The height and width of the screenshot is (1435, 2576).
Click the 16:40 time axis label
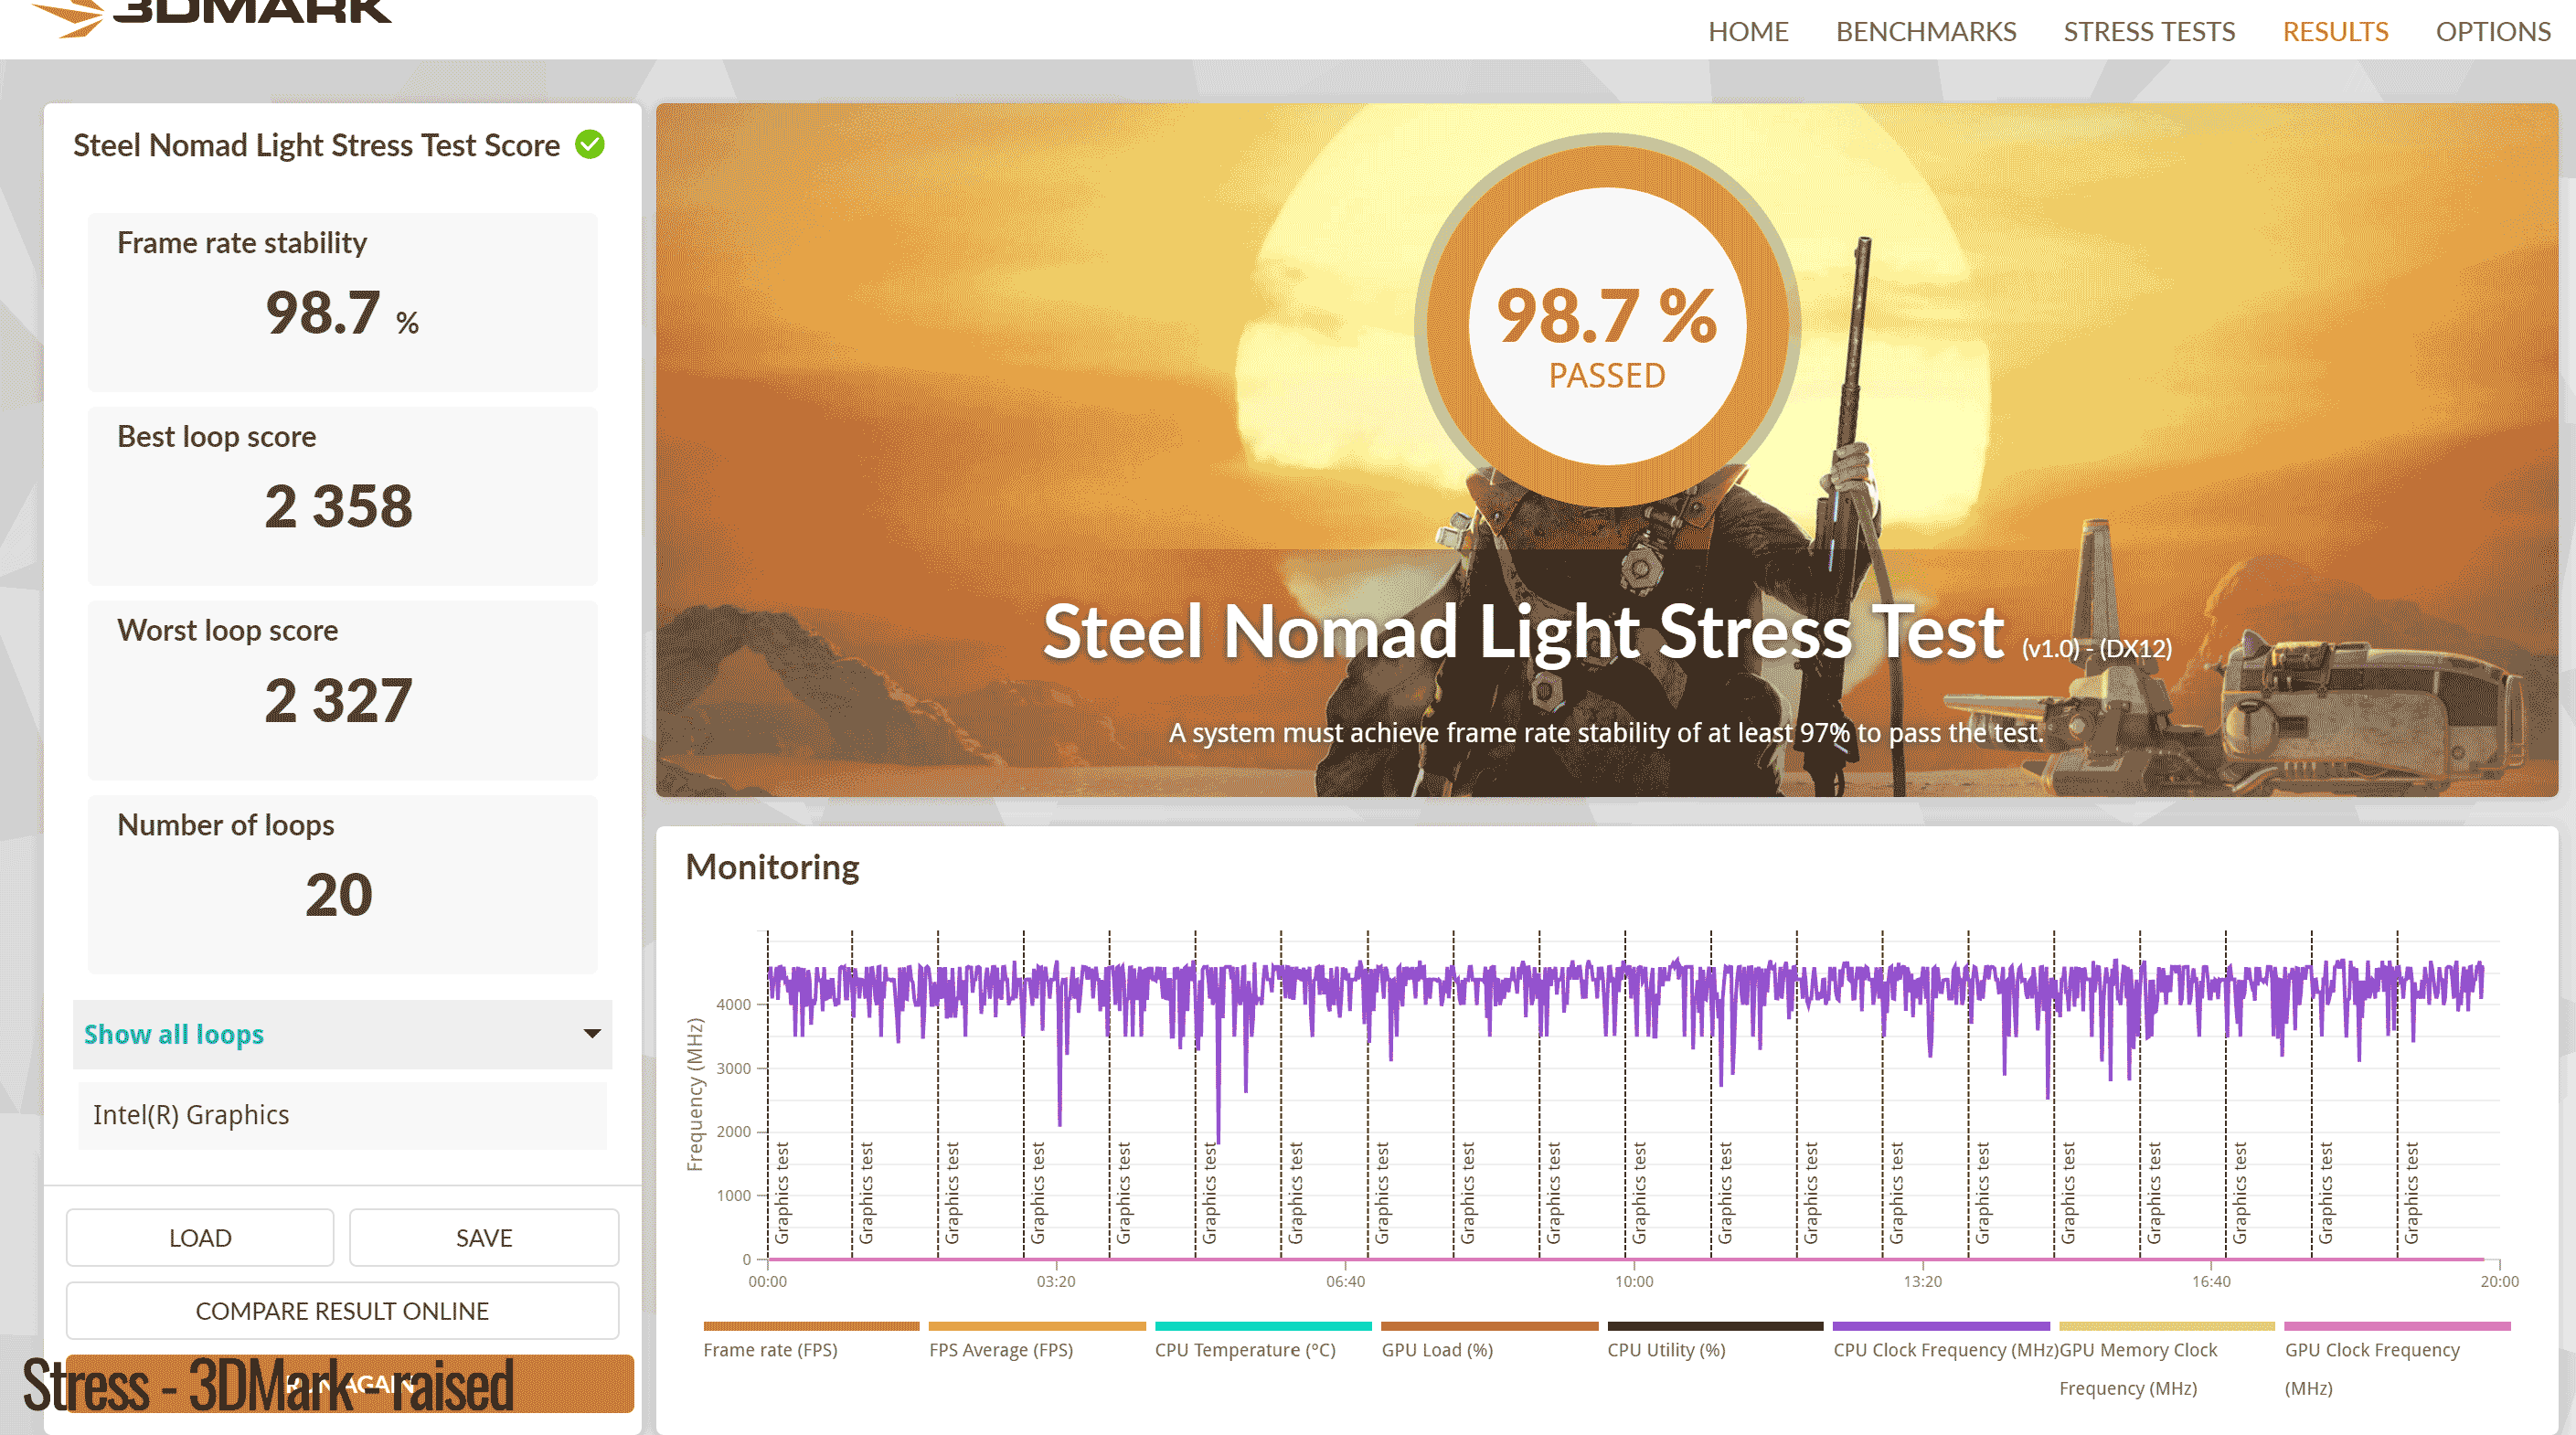2211,1282
